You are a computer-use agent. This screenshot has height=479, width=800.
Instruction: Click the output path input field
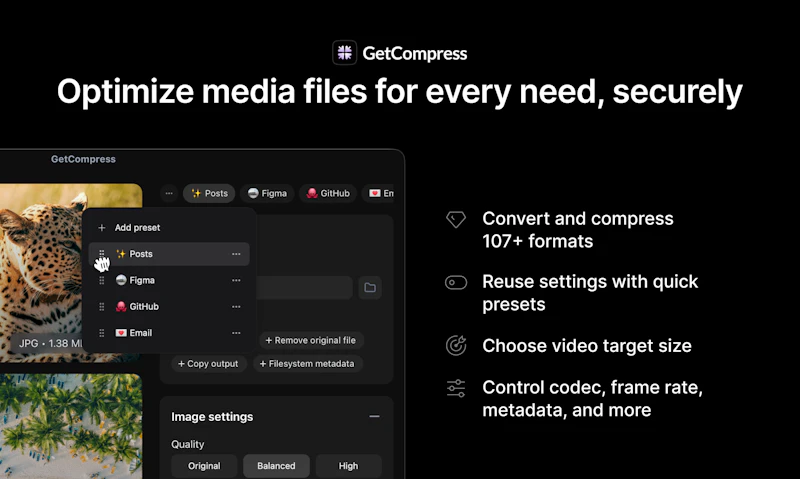coord(304,288)
